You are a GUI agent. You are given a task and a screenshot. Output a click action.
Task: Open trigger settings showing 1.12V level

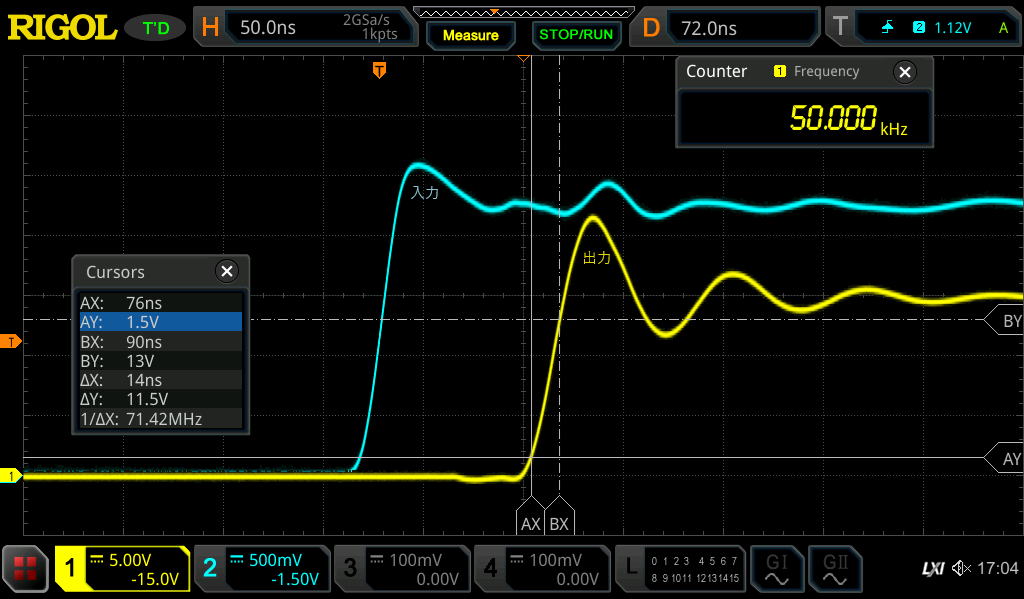(923, 27)
